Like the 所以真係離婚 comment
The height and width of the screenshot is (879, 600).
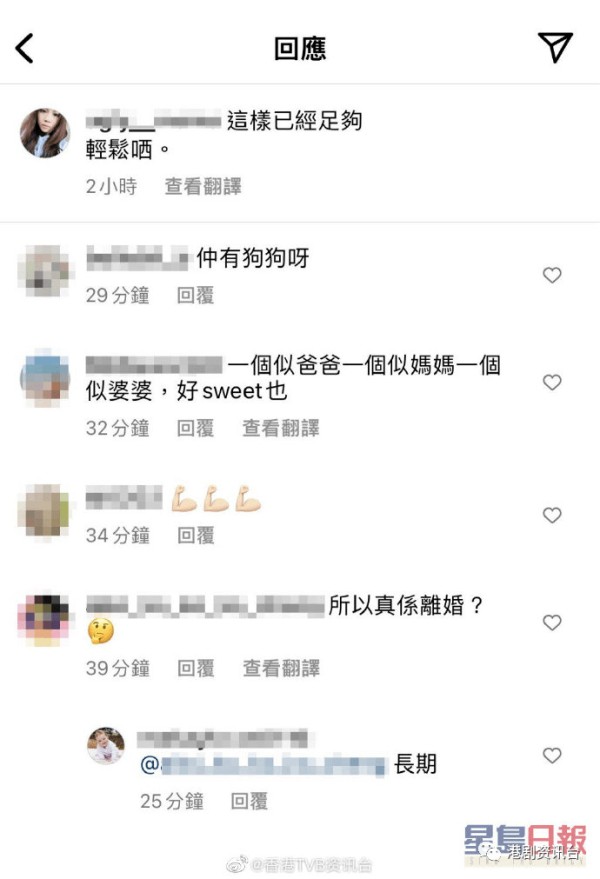tap(552, 622)
